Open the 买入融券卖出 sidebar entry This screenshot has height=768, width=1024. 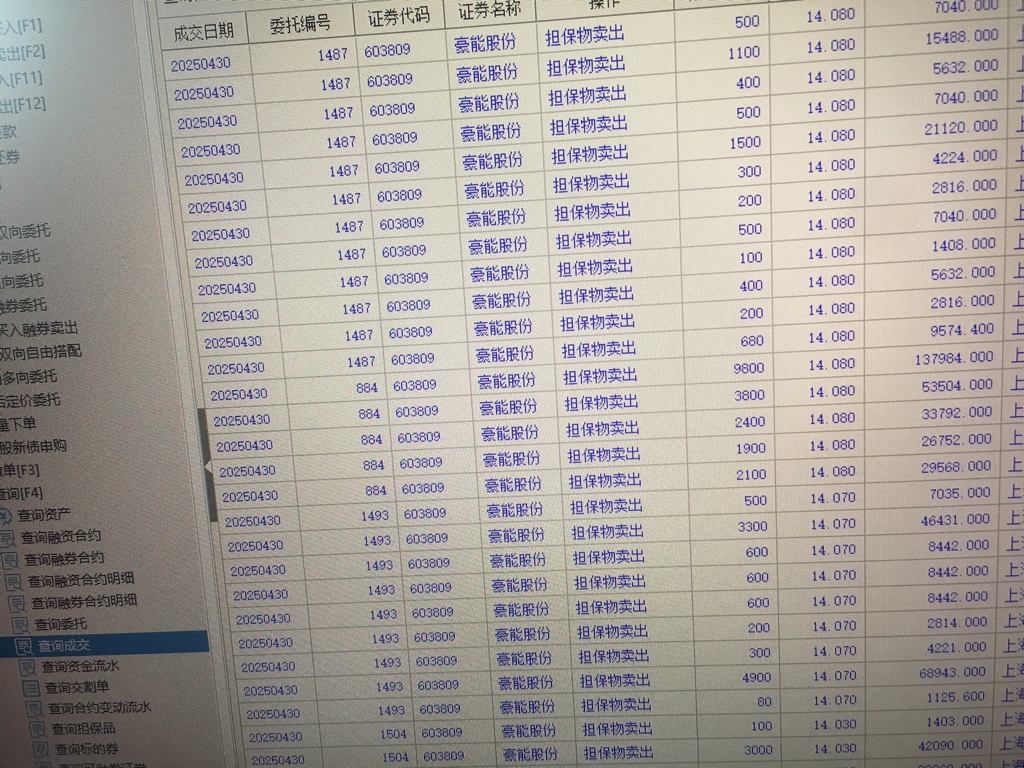coord(38,328)
